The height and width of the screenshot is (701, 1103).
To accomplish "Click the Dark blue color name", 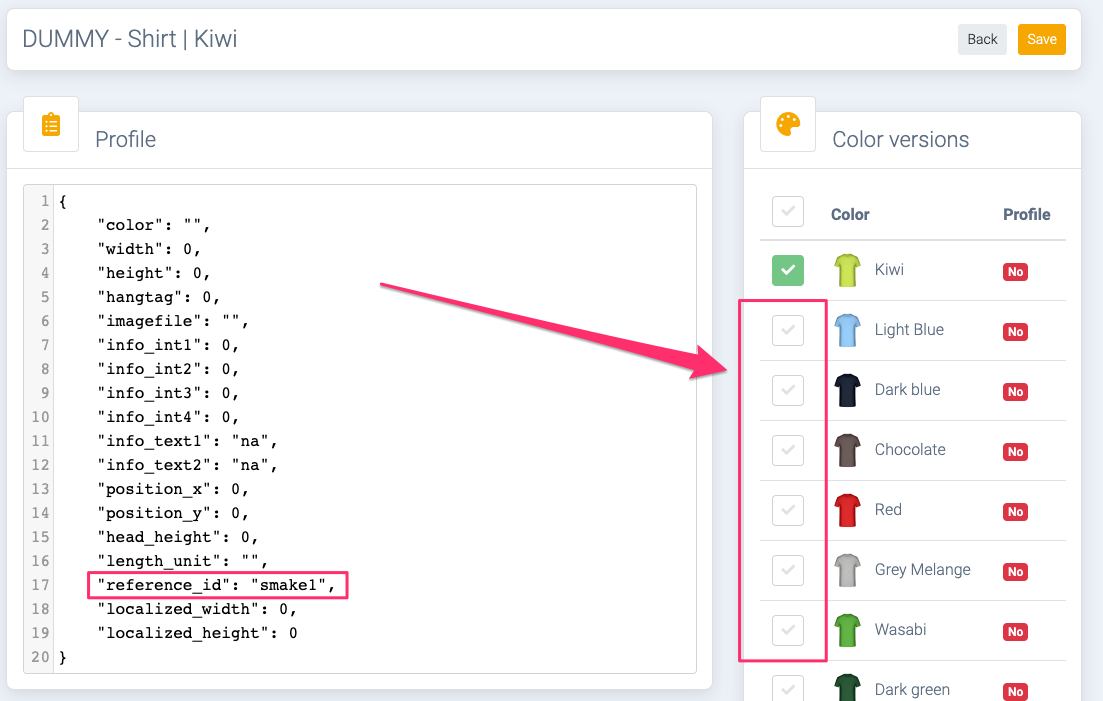I will coord(907,390).
